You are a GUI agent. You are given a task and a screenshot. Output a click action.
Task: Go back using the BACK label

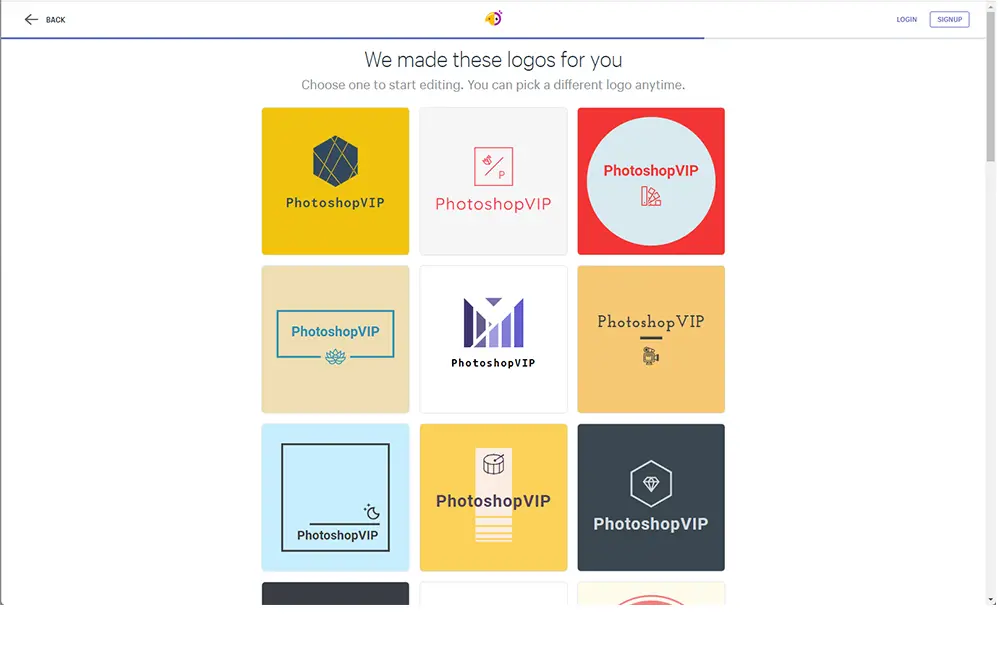click(55, 20)
